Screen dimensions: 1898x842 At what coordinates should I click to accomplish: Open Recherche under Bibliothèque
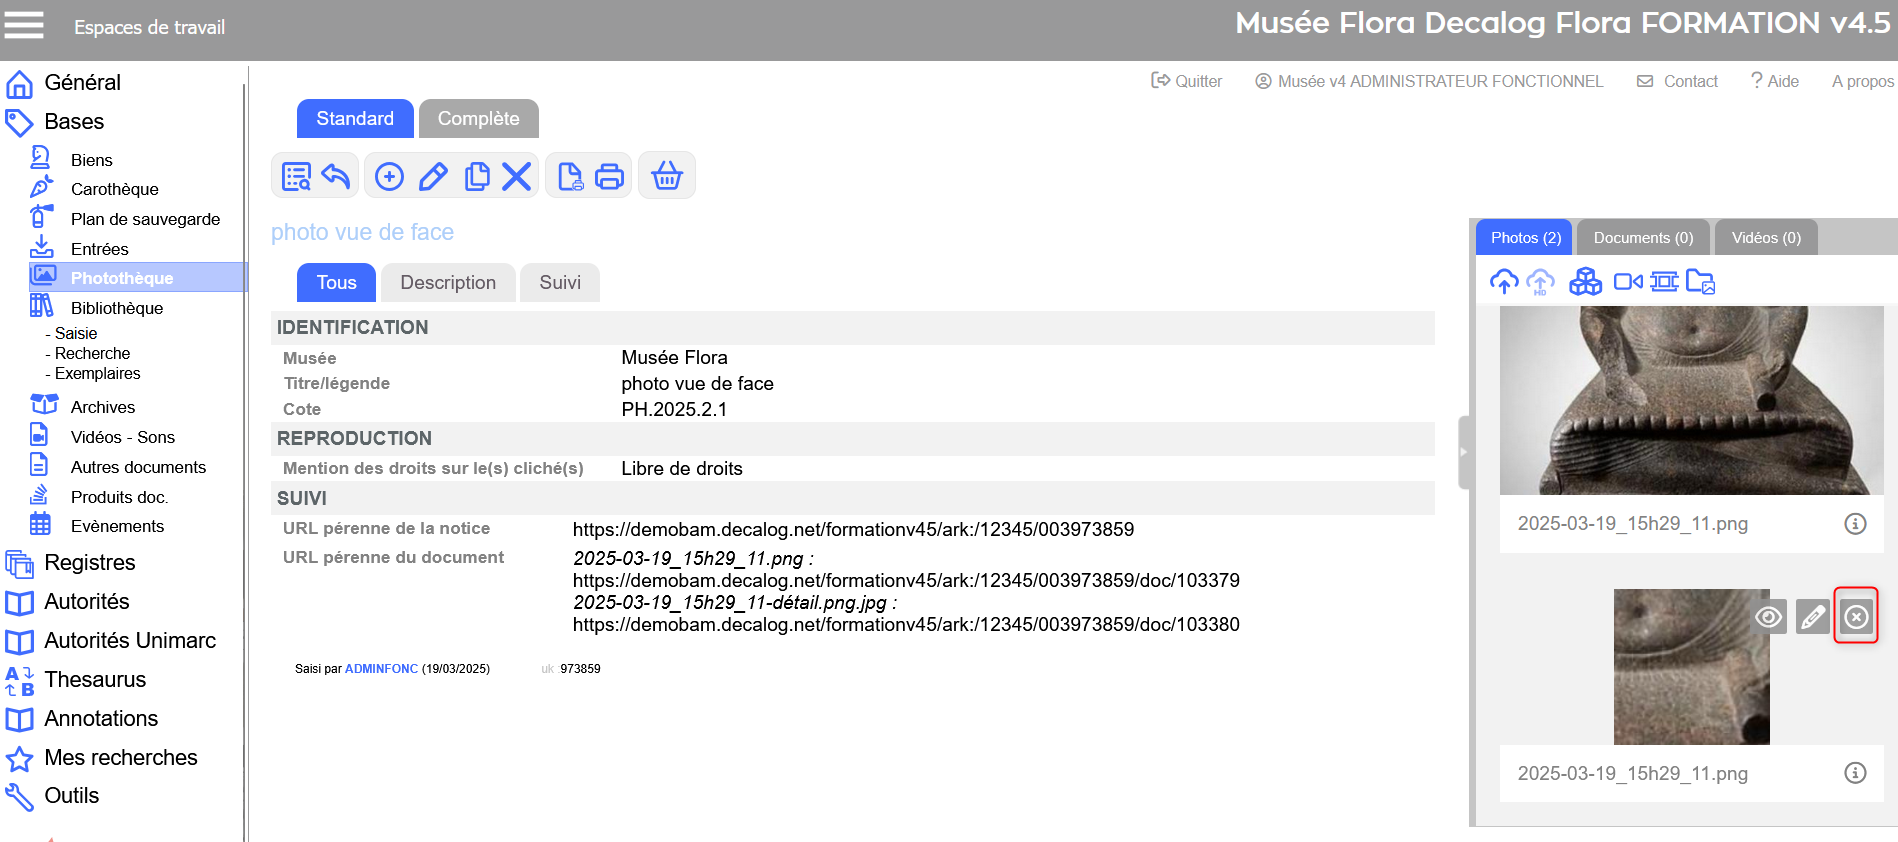92,354
